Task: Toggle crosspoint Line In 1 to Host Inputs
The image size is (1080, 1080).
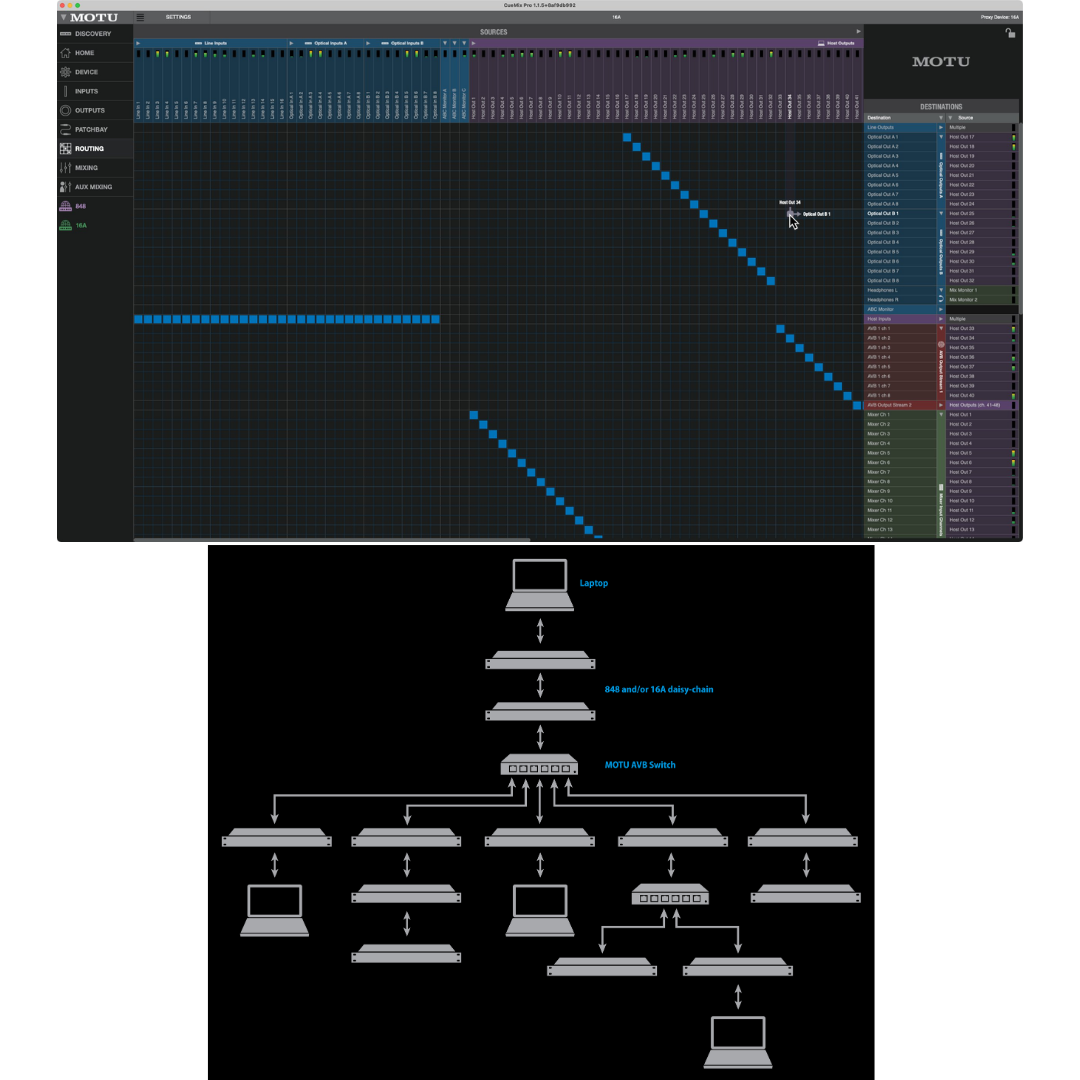Action: (138, 319)
